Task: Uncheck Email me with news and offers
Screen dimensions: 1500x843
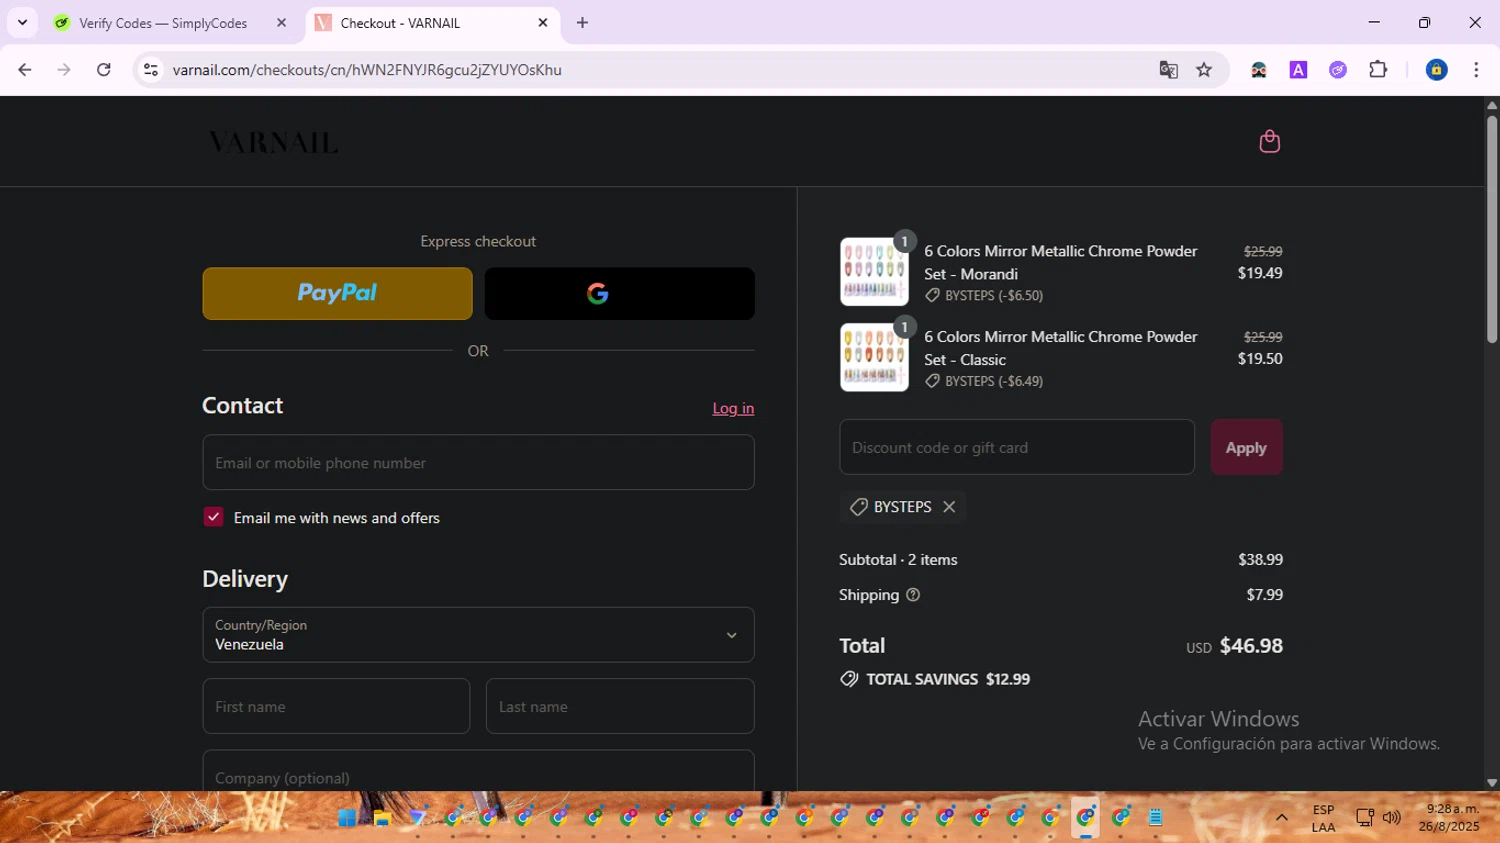Action: point(213,517)
